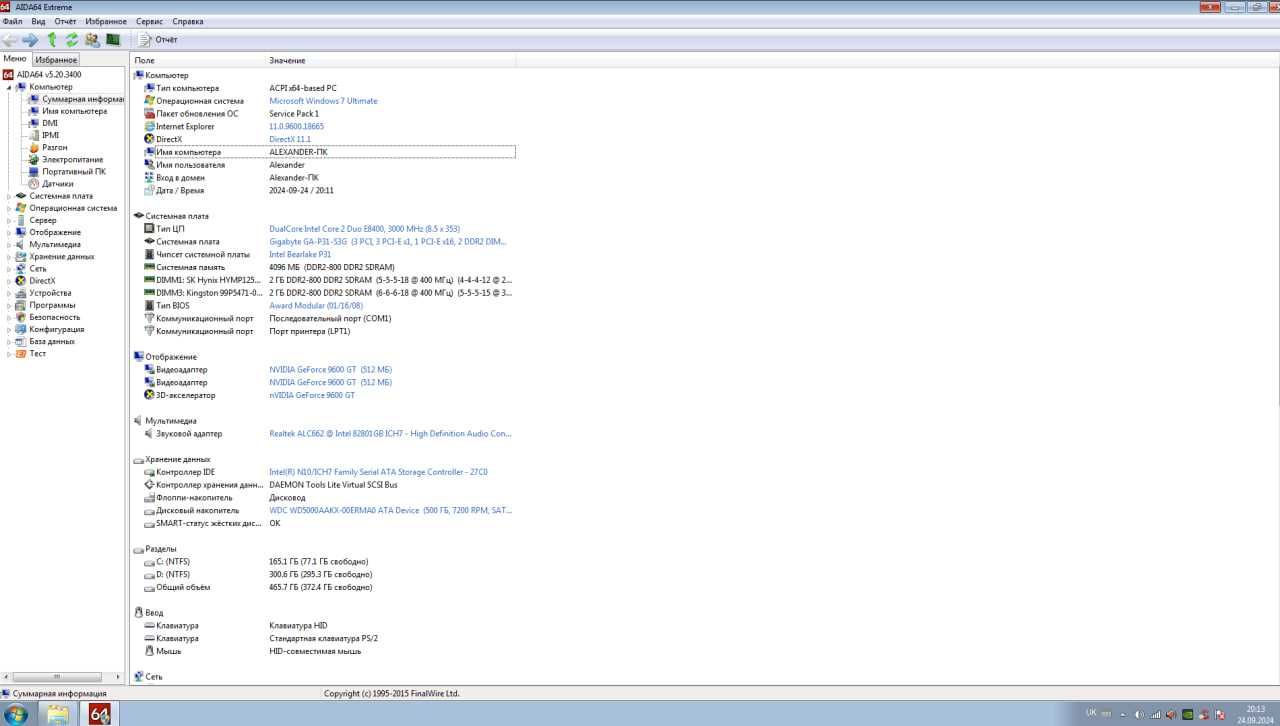Expand the Хранение данных tree node
The width and height of the screenshot is (1280, 726).
coord(9,256)
